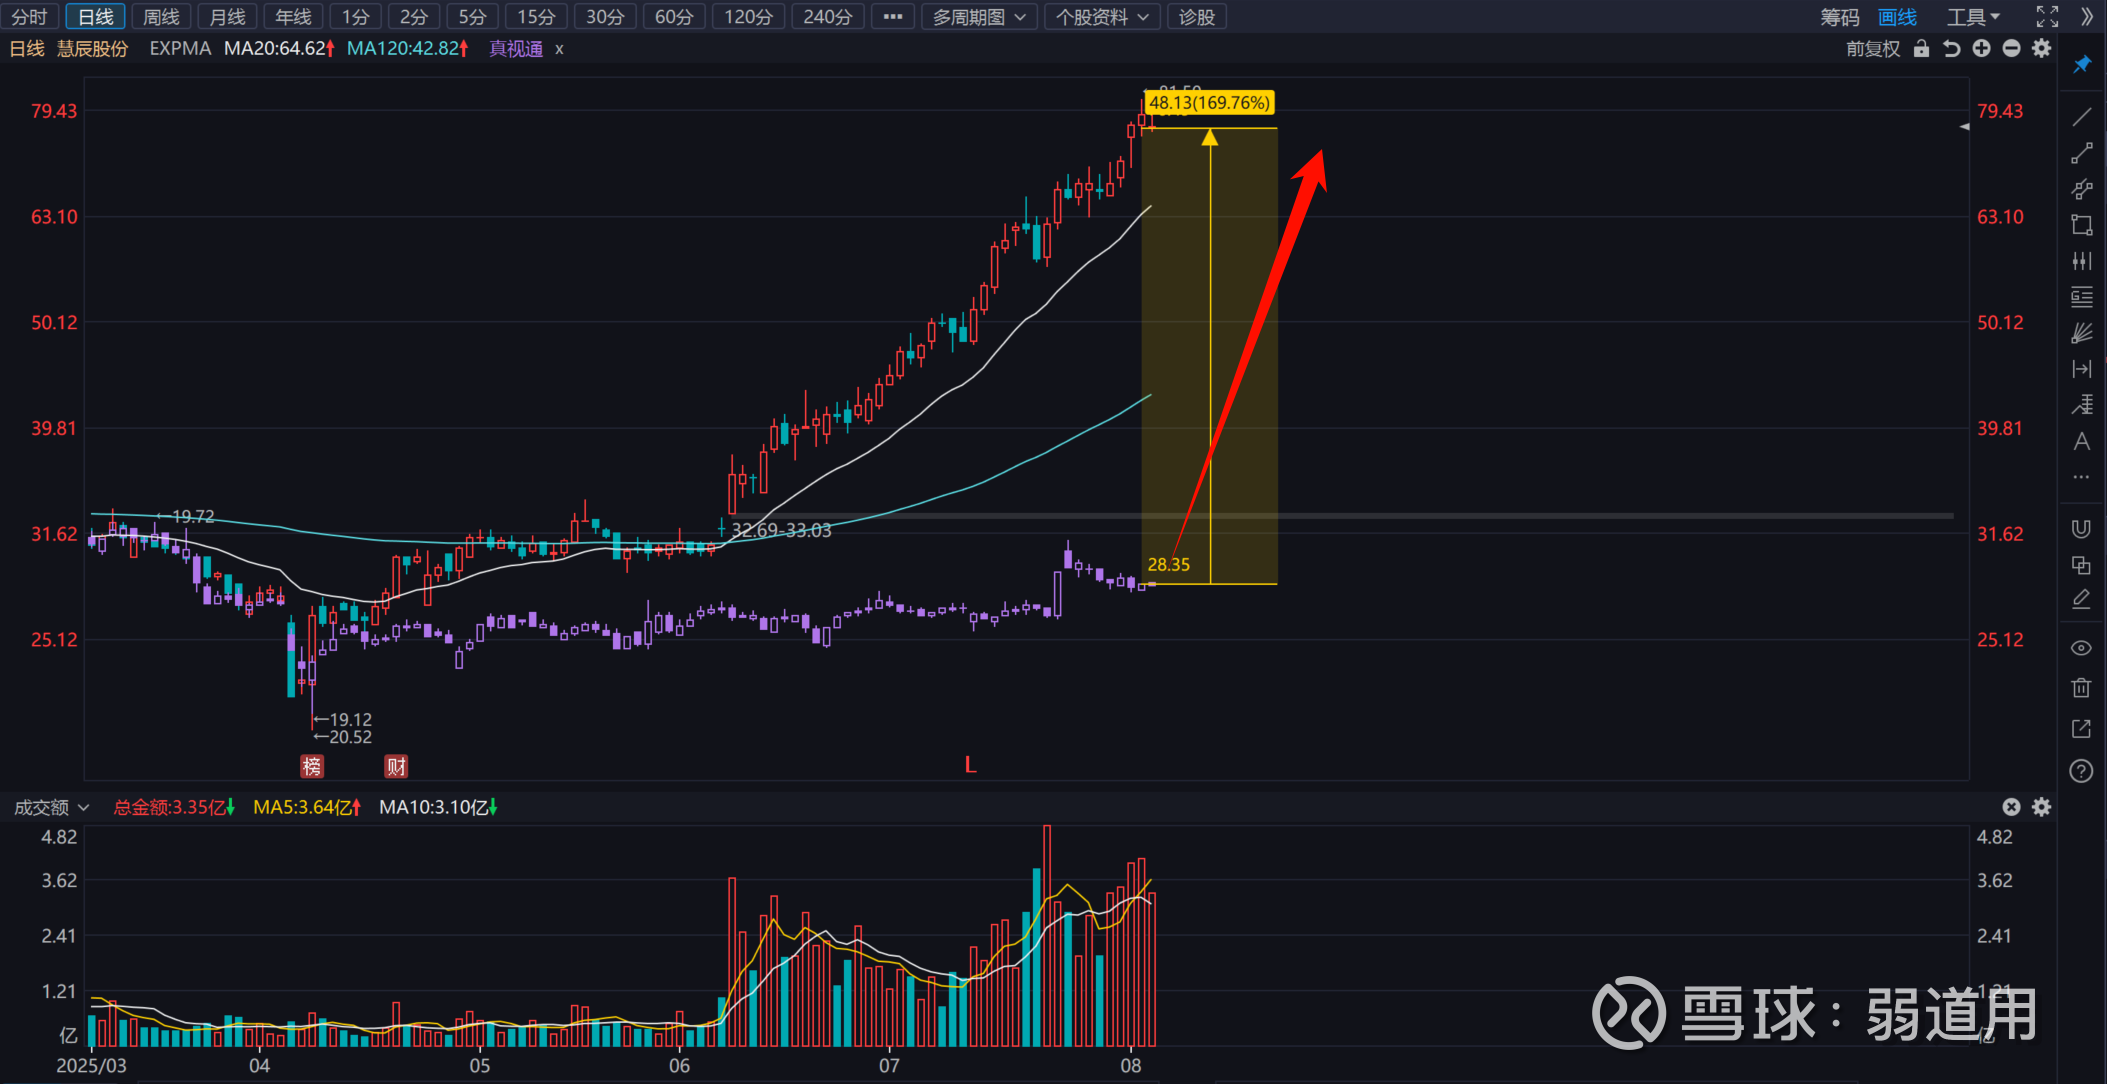The width and height of the screenshot is (2107, 1084).
Task: Click the zoom-in plus icon
Action: (x=1981, y=48)
